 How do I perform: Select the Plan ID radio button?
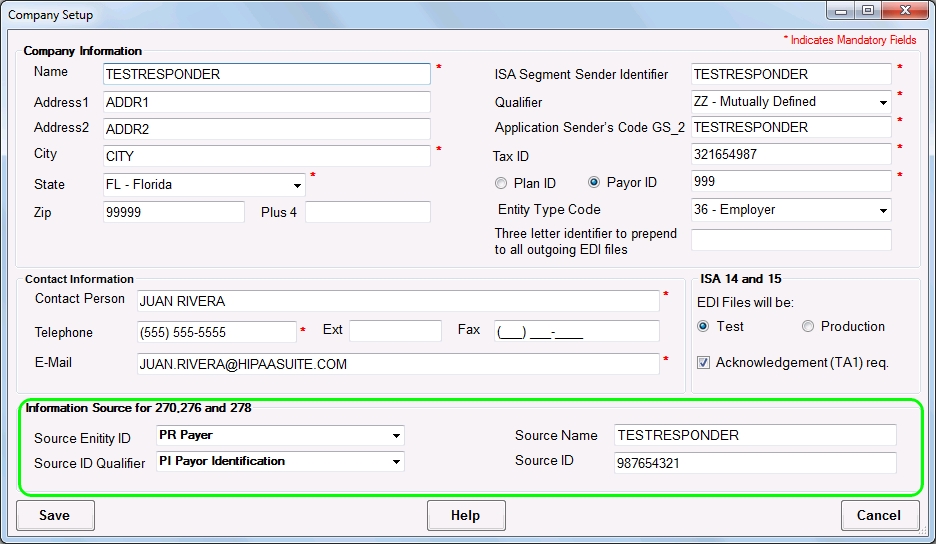pyautogui.click(x=502, y=183)
